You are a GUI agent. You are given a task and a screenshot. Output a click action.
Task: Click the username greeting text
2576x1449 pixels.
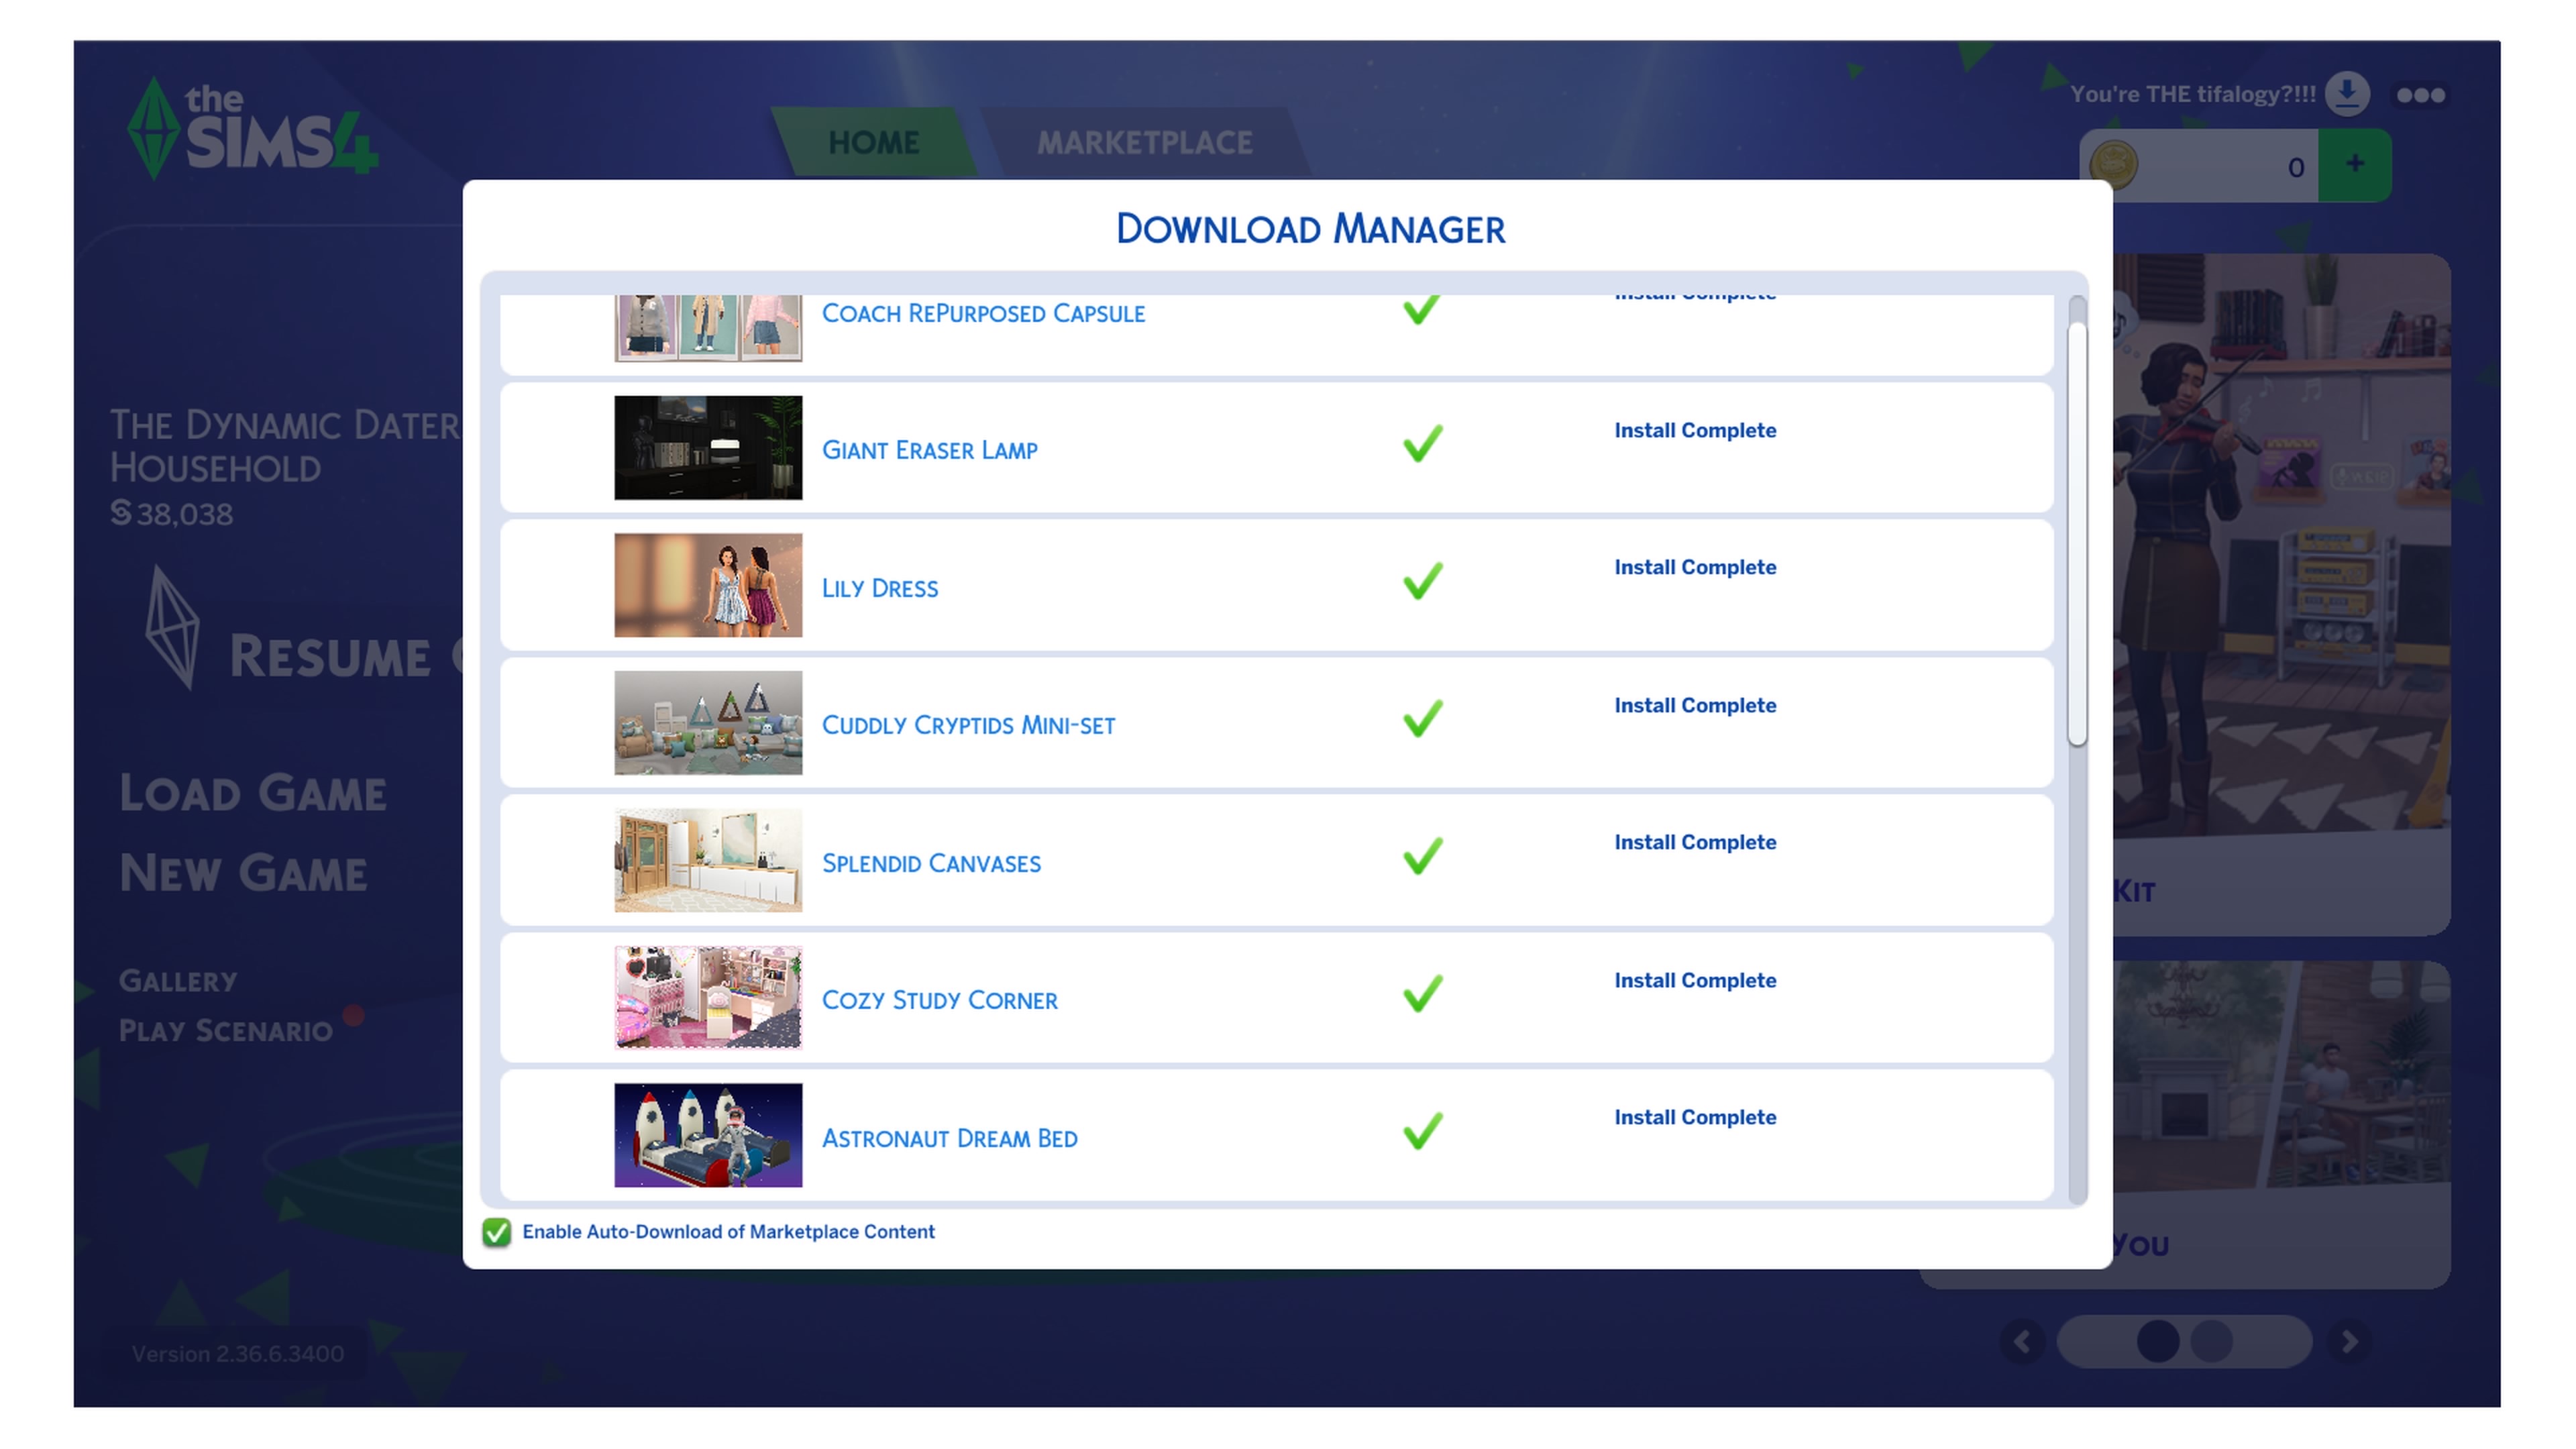pyautogui.click(x=2192, y=94)
